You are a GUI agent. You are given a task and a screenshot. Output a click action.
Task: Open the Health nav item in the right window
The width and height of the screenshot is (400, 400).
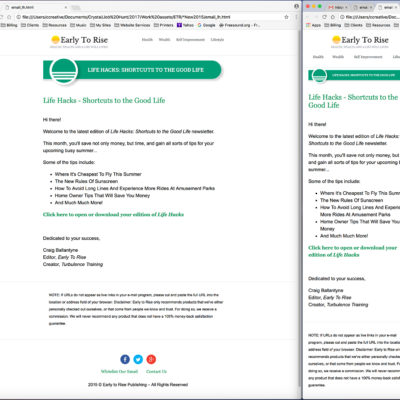point(318,57)
